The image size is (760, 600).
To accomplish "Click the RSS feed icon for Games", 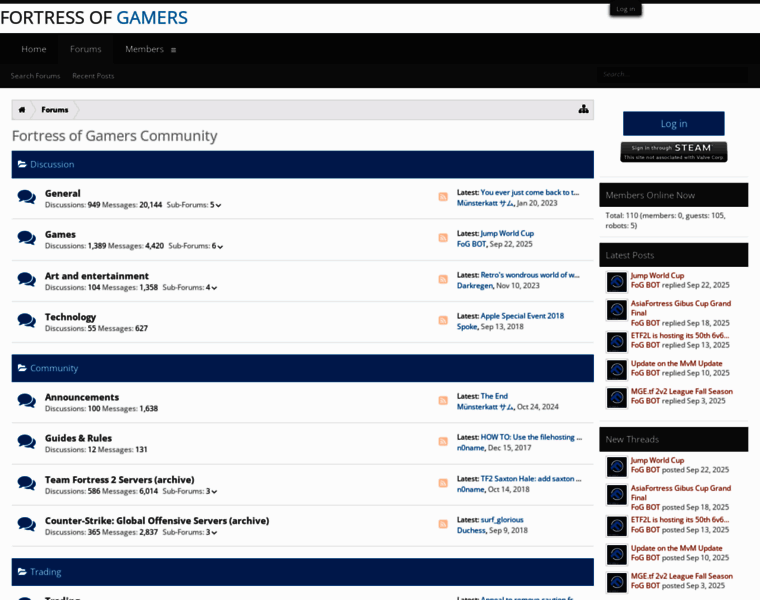I will click(443, 238).
